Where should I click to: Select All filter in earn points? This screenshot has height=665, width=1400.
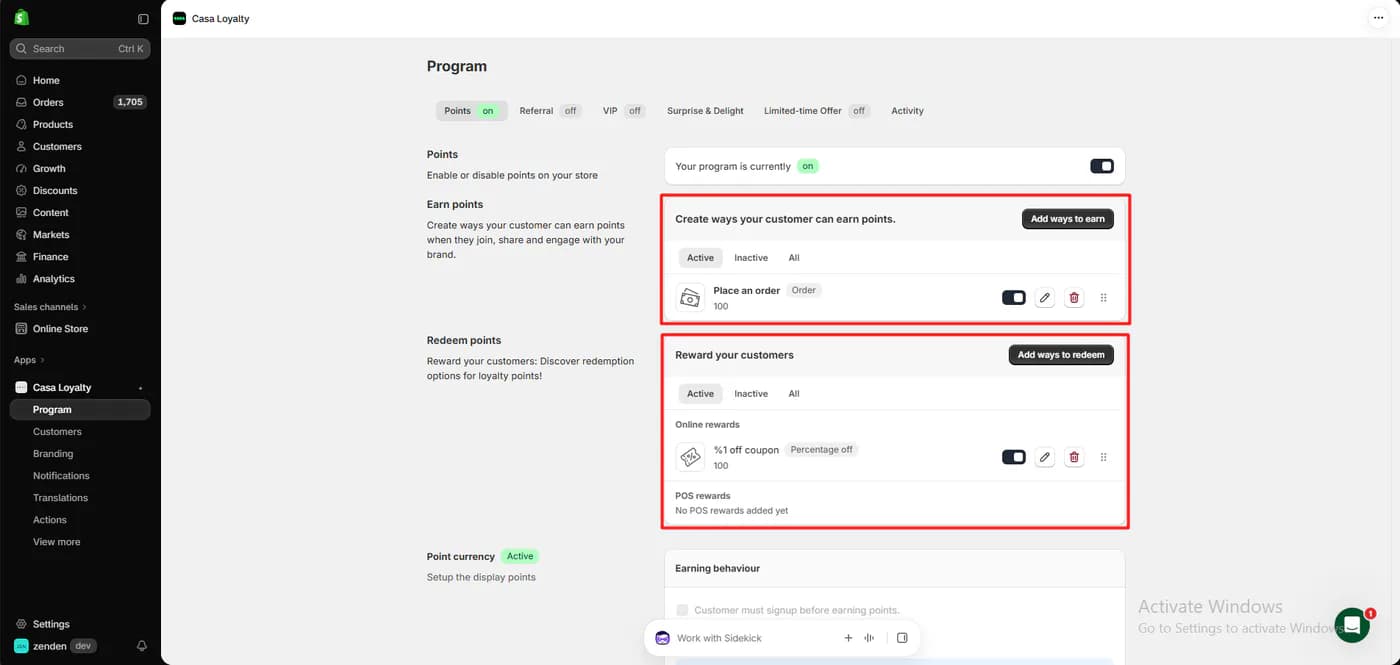click(x=794, y=258)
